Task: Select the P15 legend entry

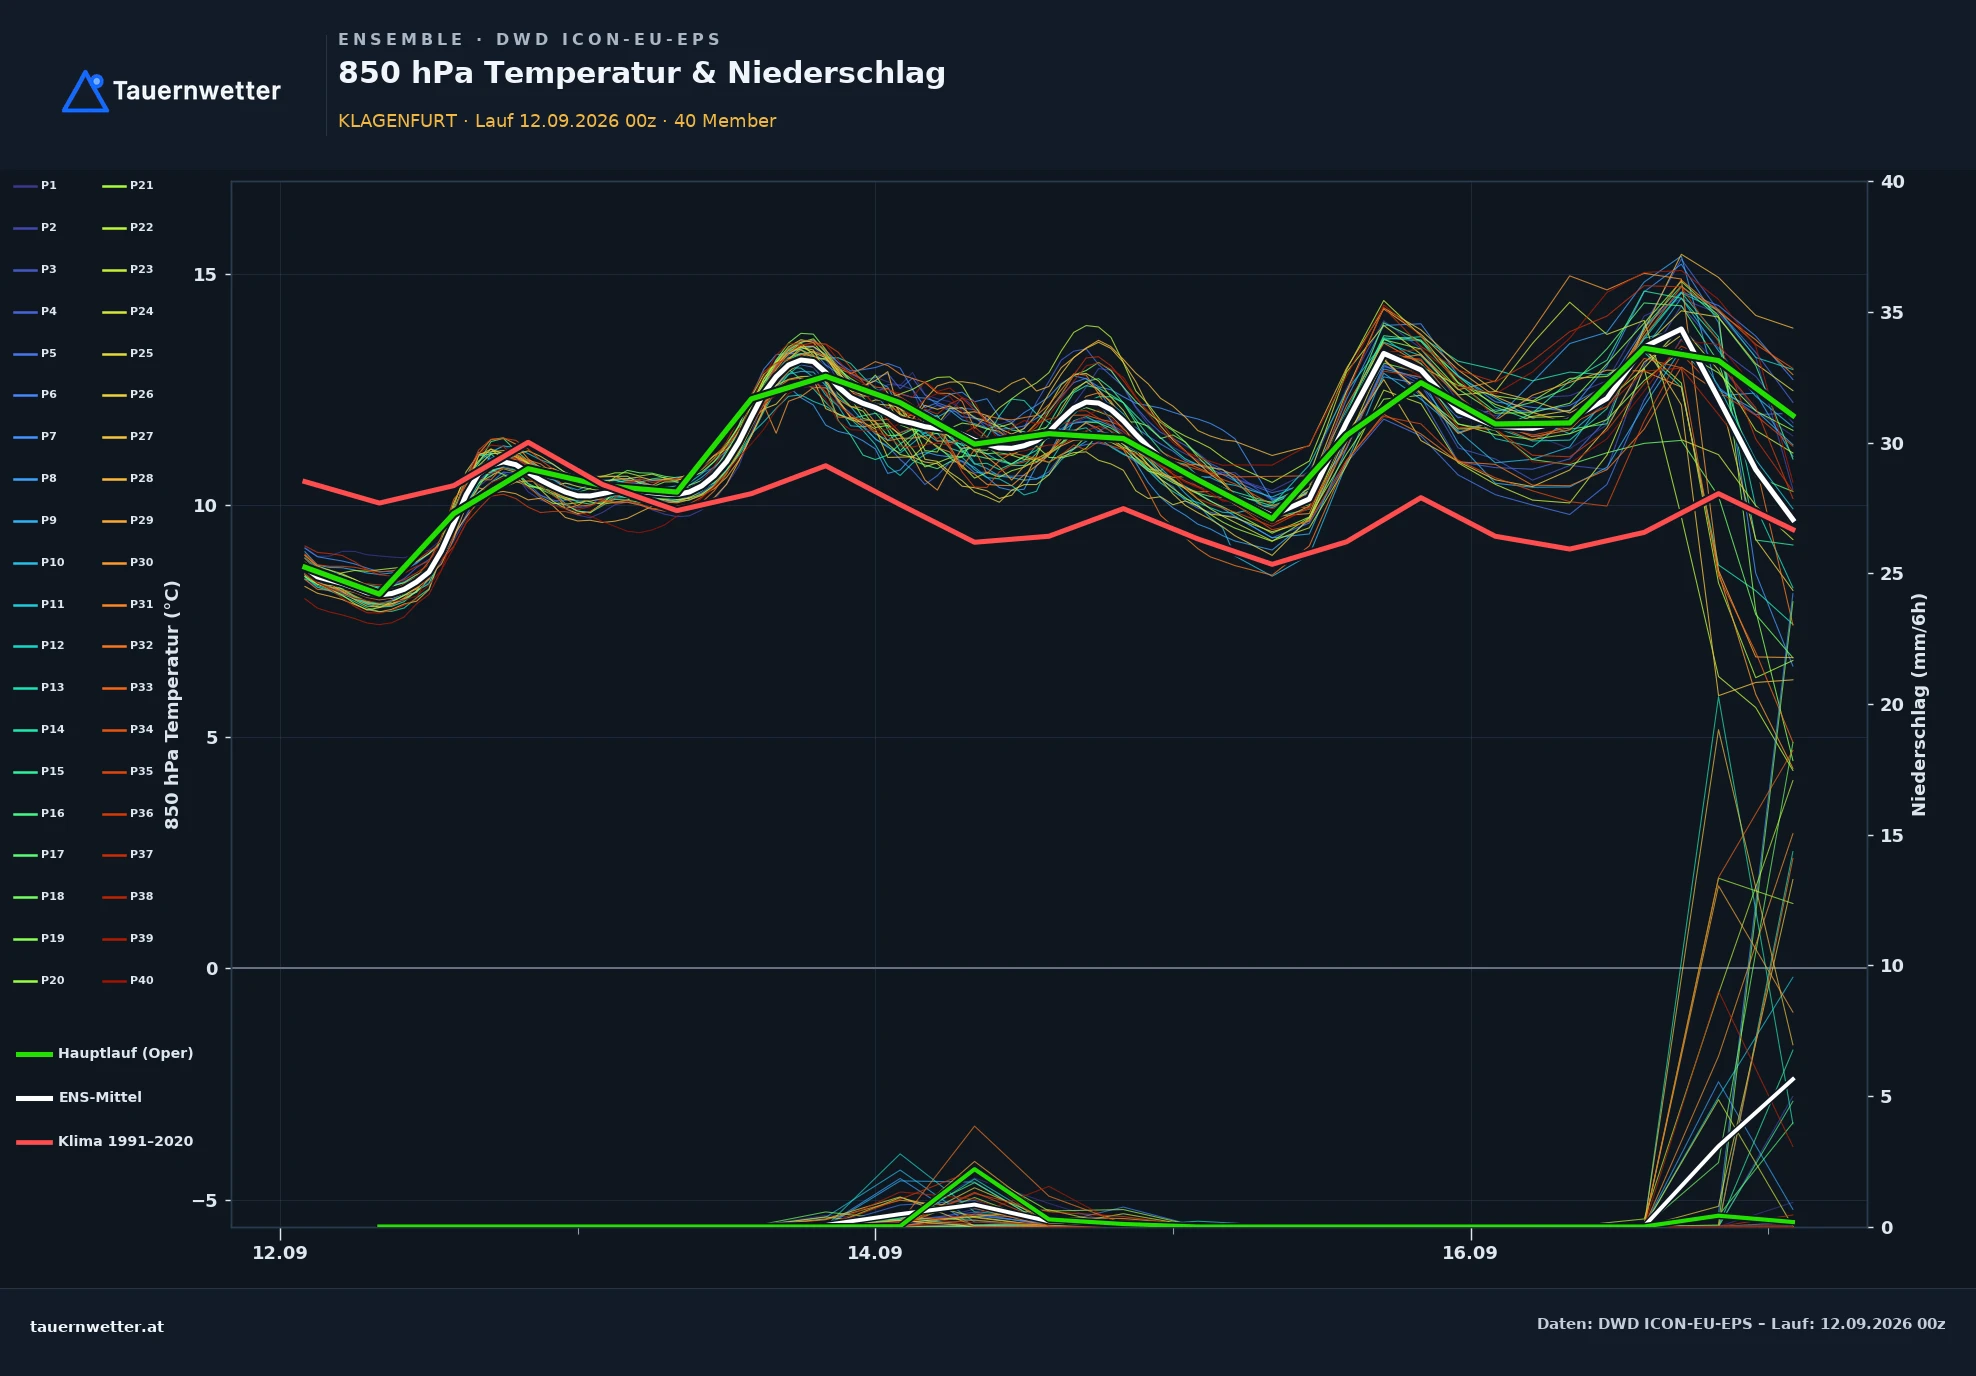Action: click(x=39, y=772)
